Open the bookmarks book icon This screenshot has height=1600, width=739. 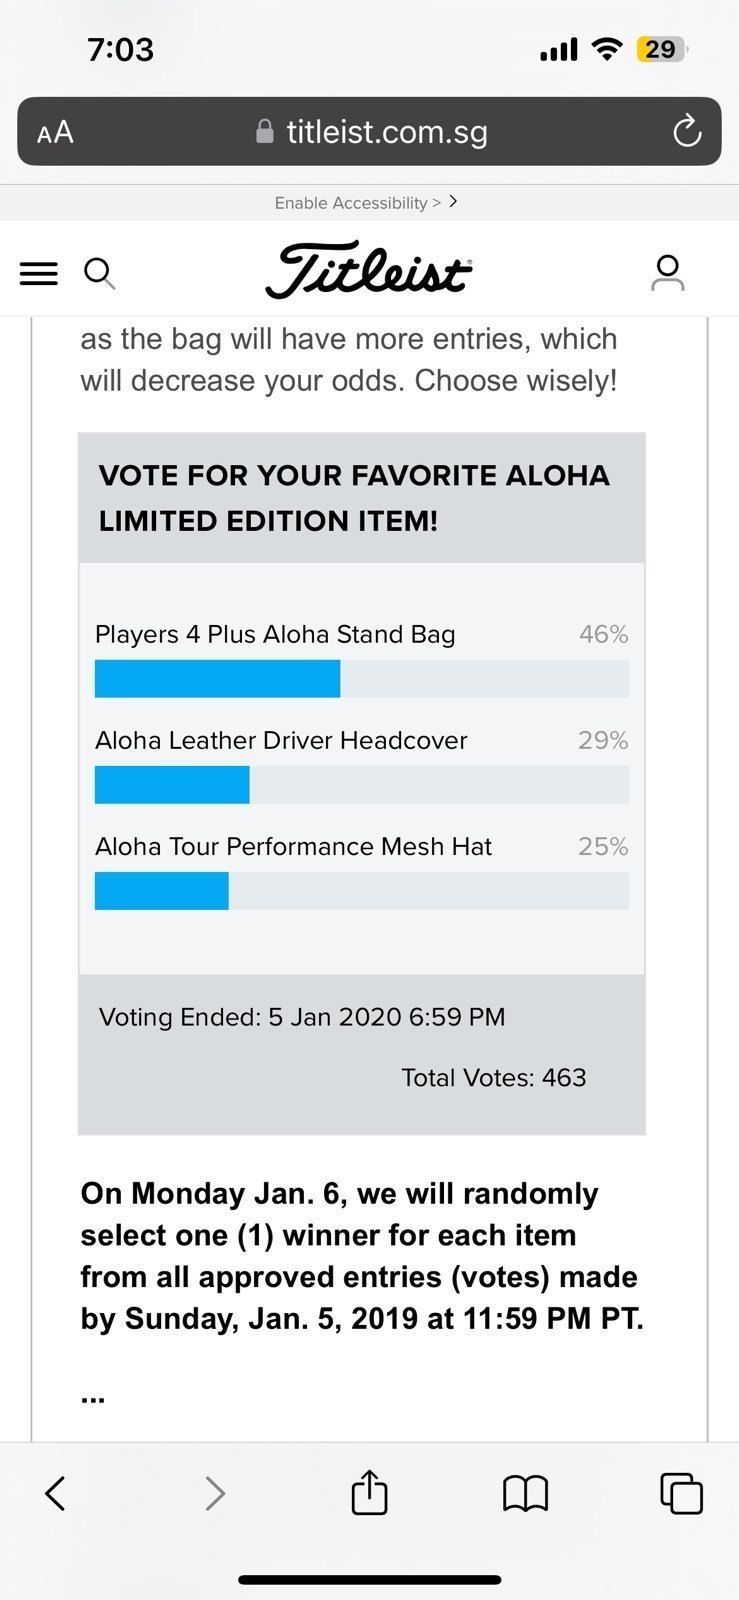click(525, 1494)
